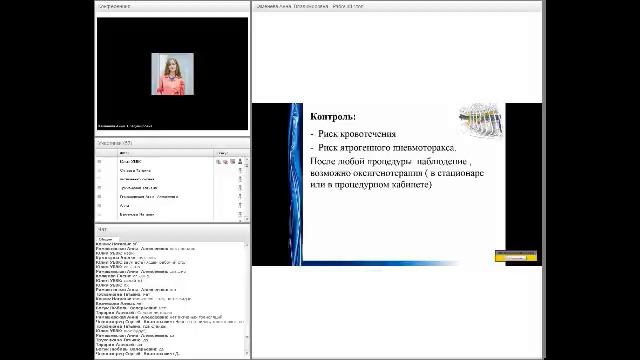This screenshot has width=640, height=360.
Task: Sort participants by the Статус column header
Action: click(x=229, y=153)
